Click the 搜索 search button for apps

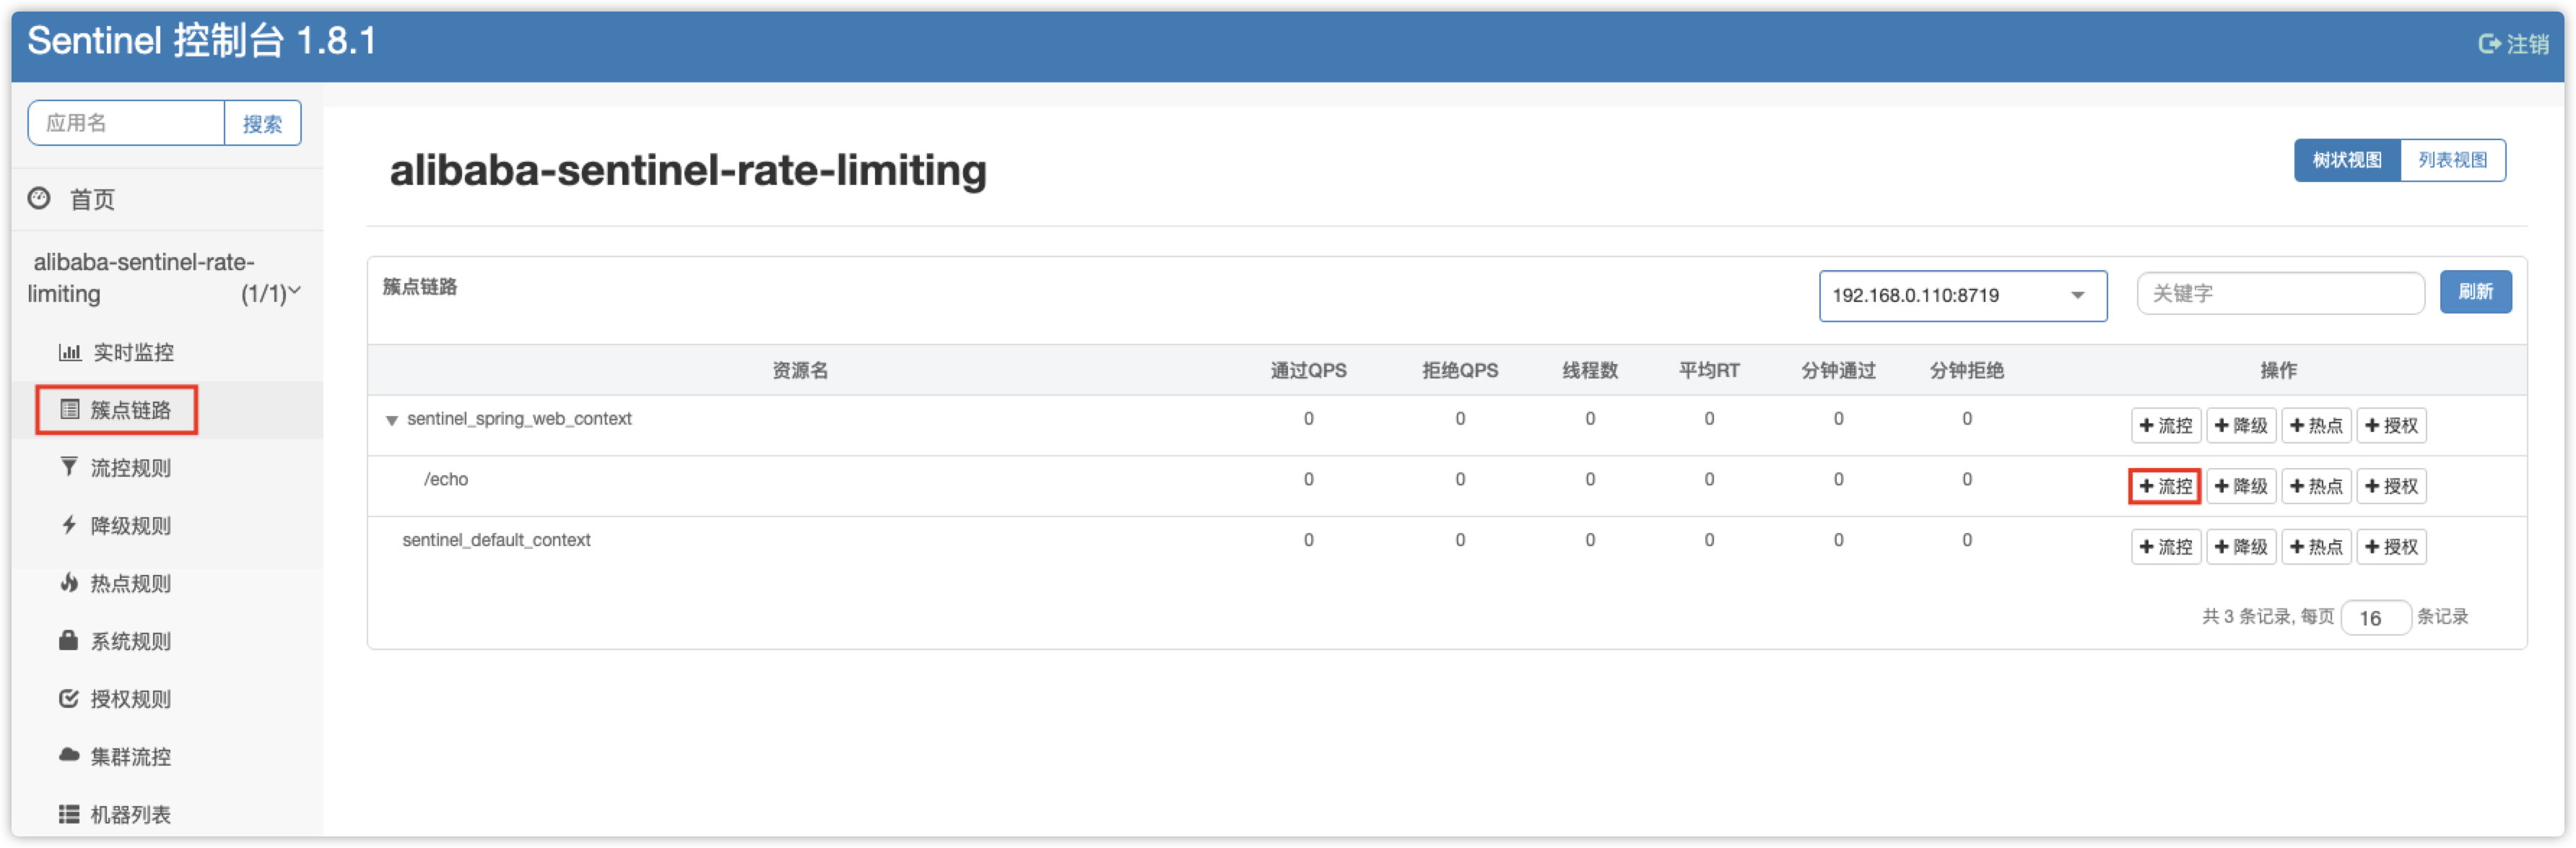262,123
